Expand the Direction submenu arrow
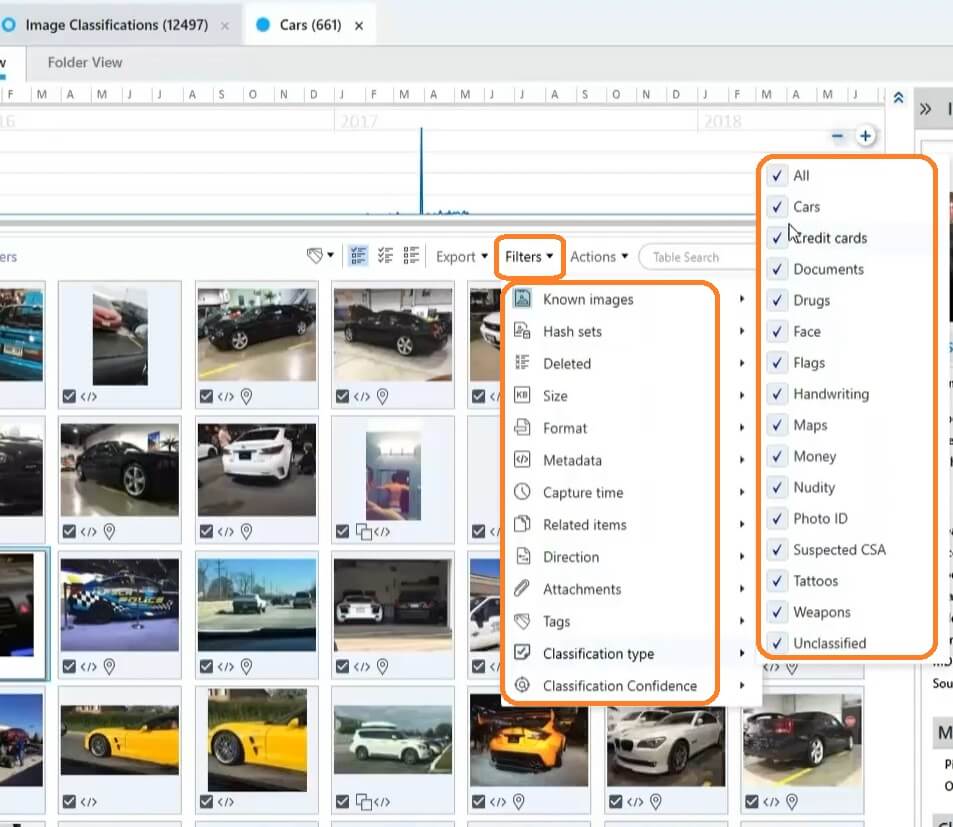This screenshot has height=827, width=953. pyautogui.click(x=742, y=556)
